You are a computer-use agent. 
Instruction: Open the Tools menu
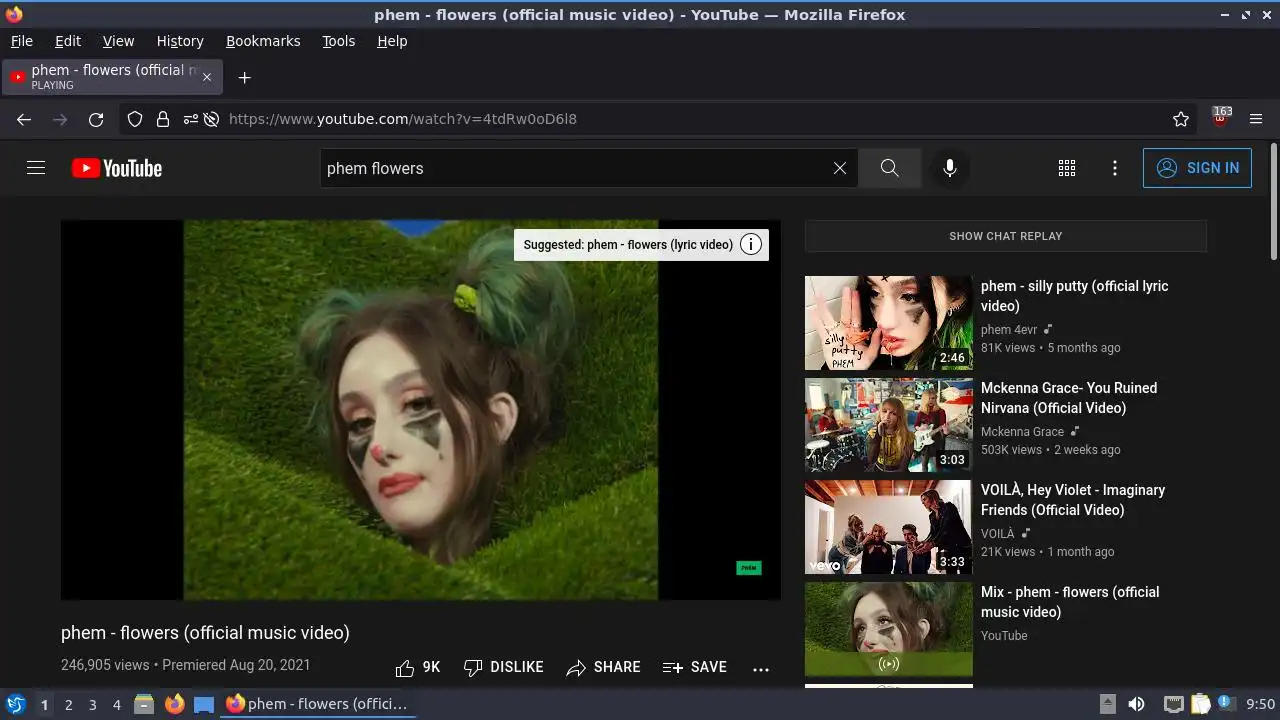tap(339, 41)
